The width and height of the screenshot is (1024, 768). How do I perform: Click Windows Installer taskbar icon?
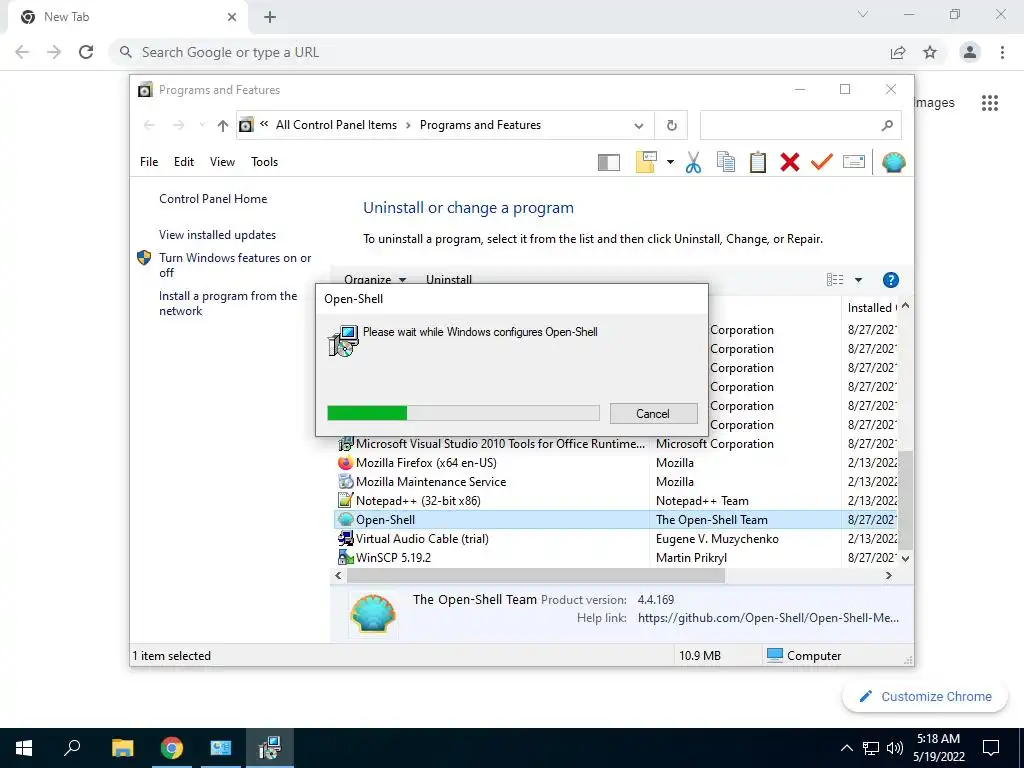[x=269, y=748]
